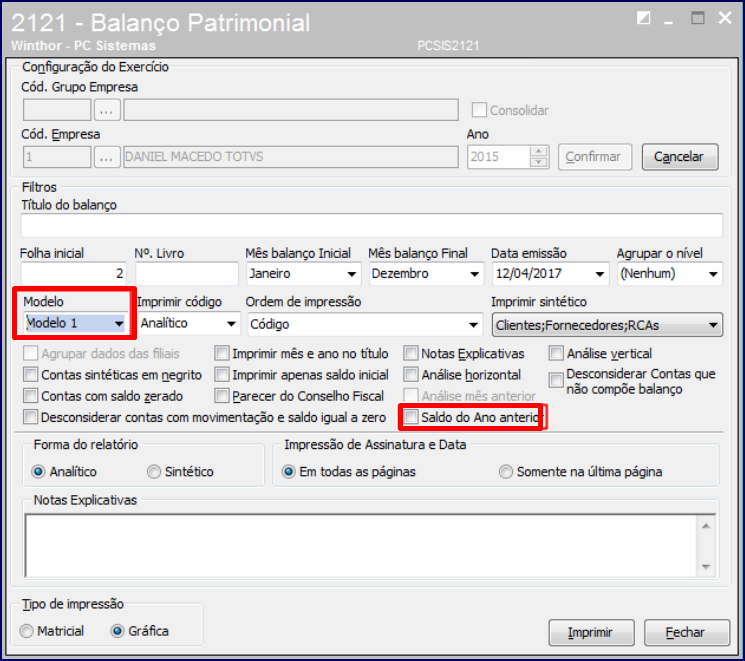
Task: Decrease the Ano value with down arrow
Action: coord(538,162)
